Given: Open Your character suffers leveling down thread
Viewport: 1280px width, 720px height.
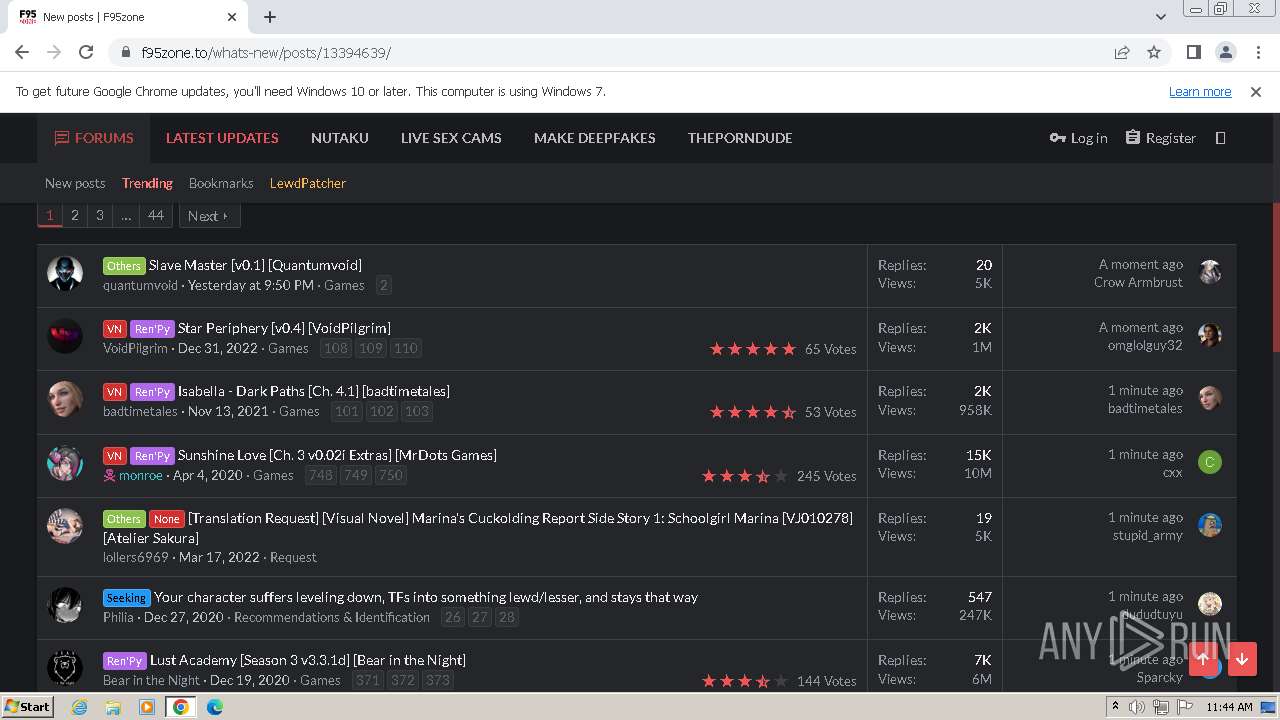Looking at the screenshot, I should (x=426, y=597).
